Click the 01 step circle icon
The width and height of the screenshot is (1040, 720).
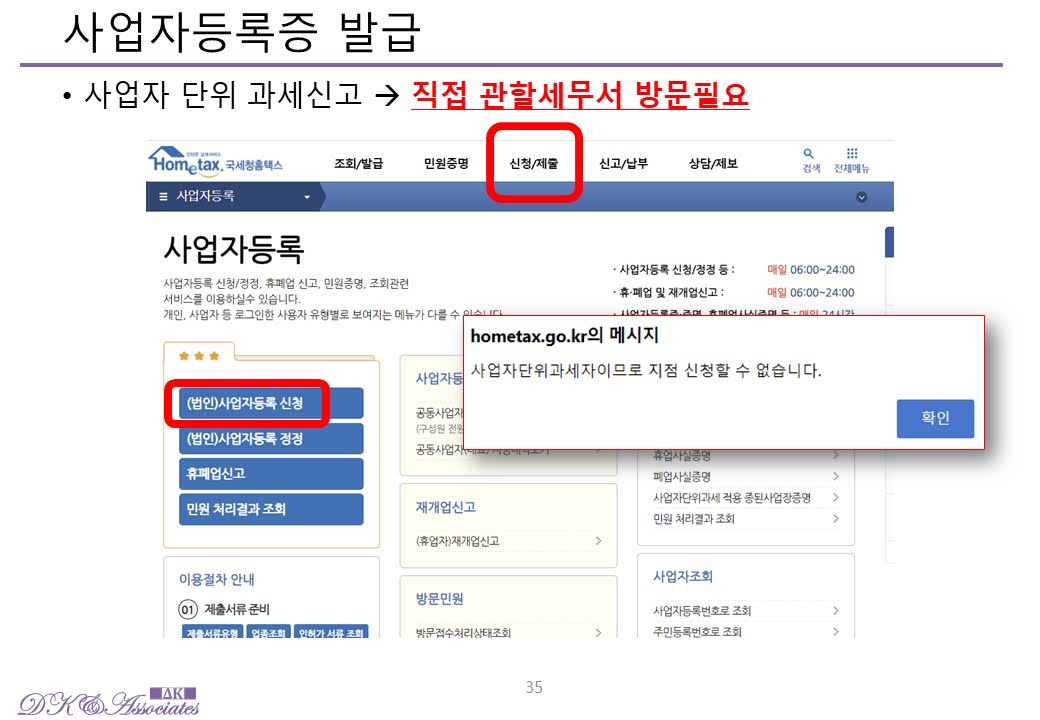point(188,609)
